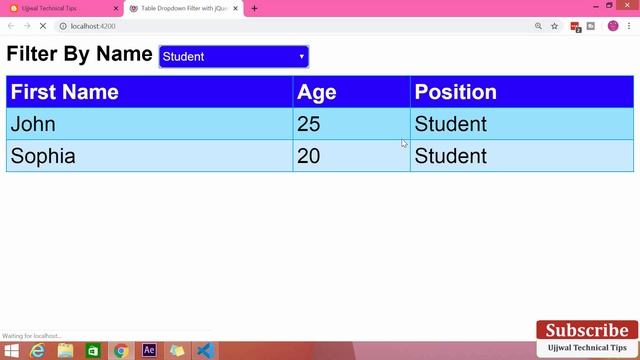Image resolution: width=640 pixels, height=360 pixels.
Task: Click Student cell in John's row
Action: tap(522, 124)
